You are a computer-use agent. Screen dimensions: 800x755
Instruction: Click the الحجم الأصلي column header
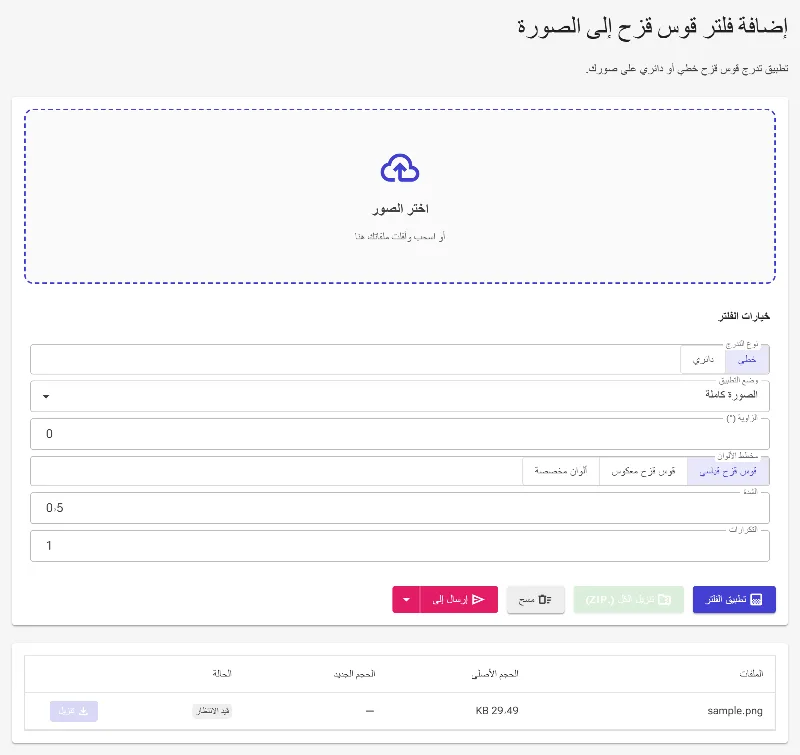click(x=495, y=674)
